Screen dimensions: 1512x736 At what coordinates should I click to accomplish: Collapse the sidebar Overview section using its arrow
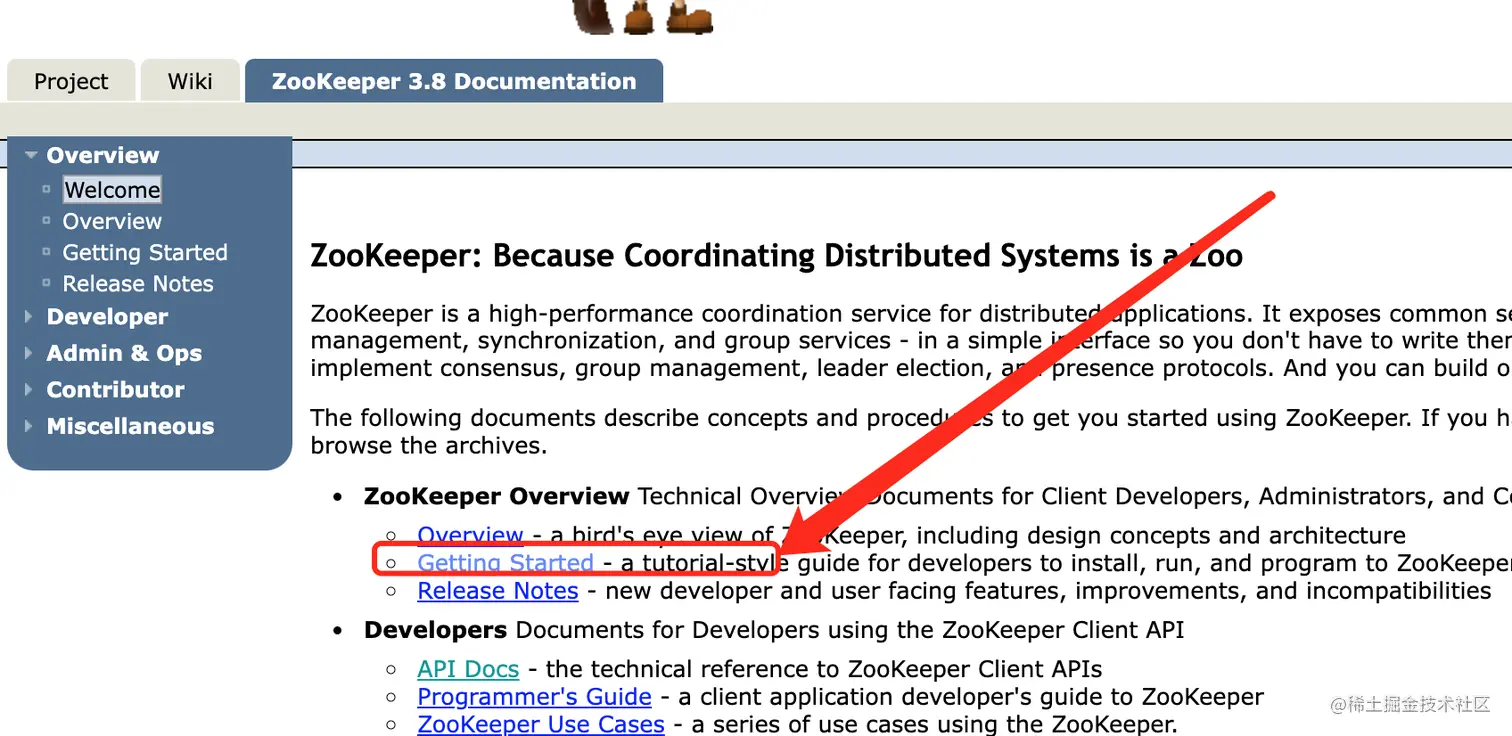pyautogui.click(x=31, y=155)
